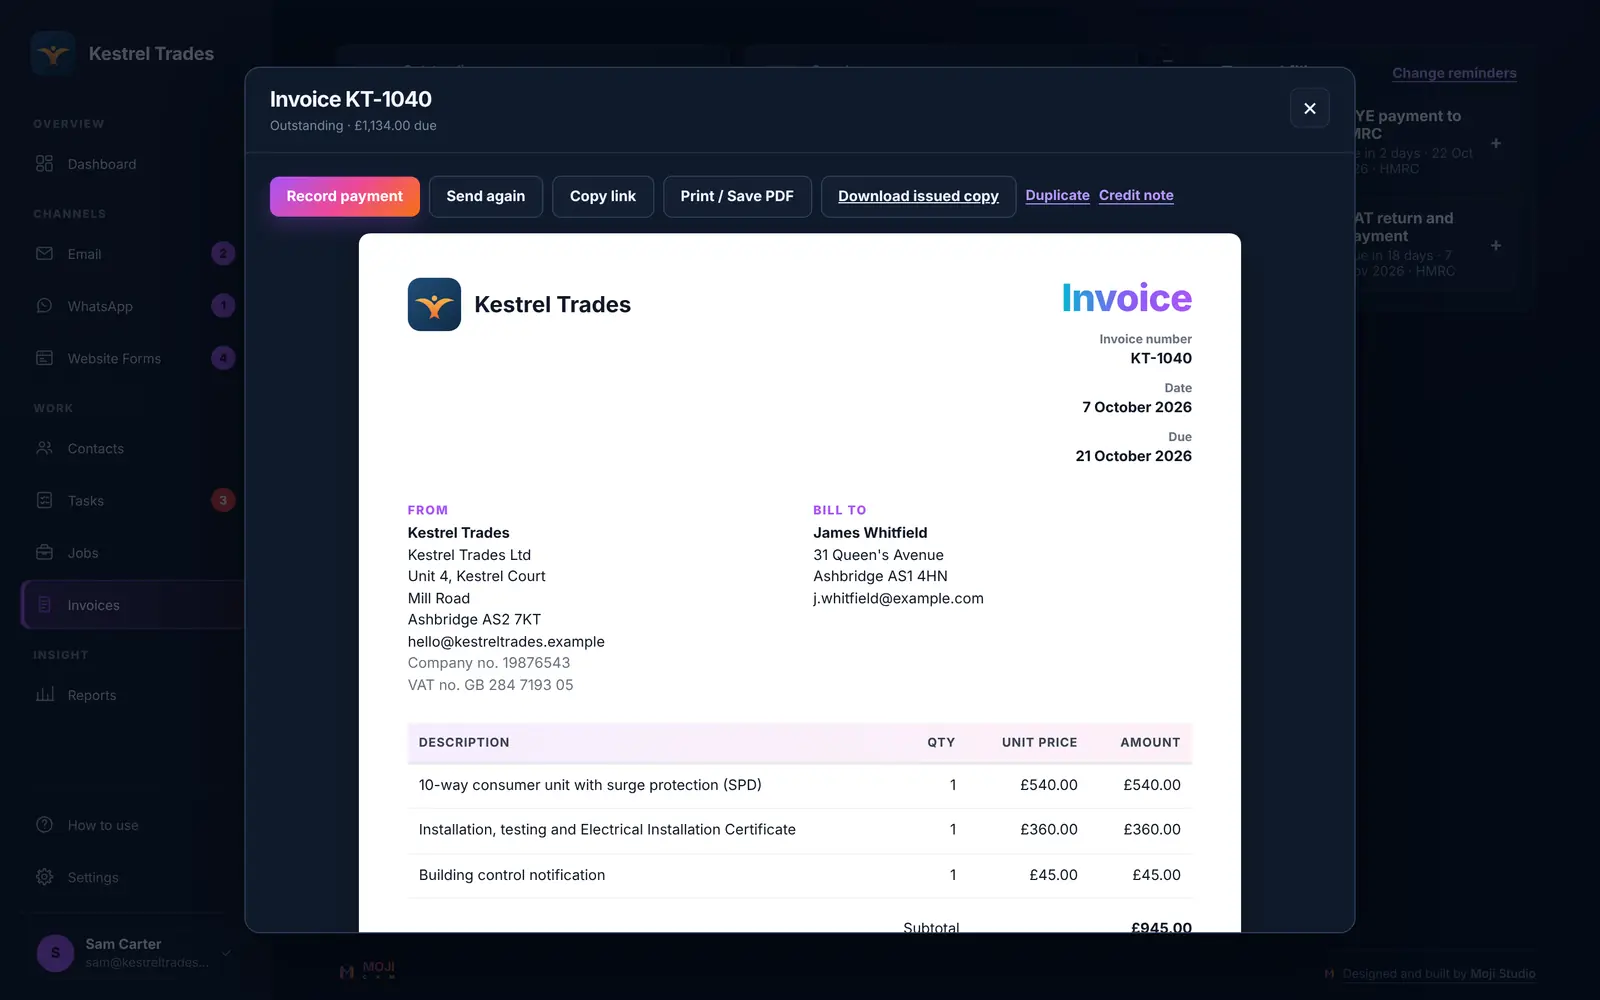Open Contacts icon in sidebar

[44, 448]
